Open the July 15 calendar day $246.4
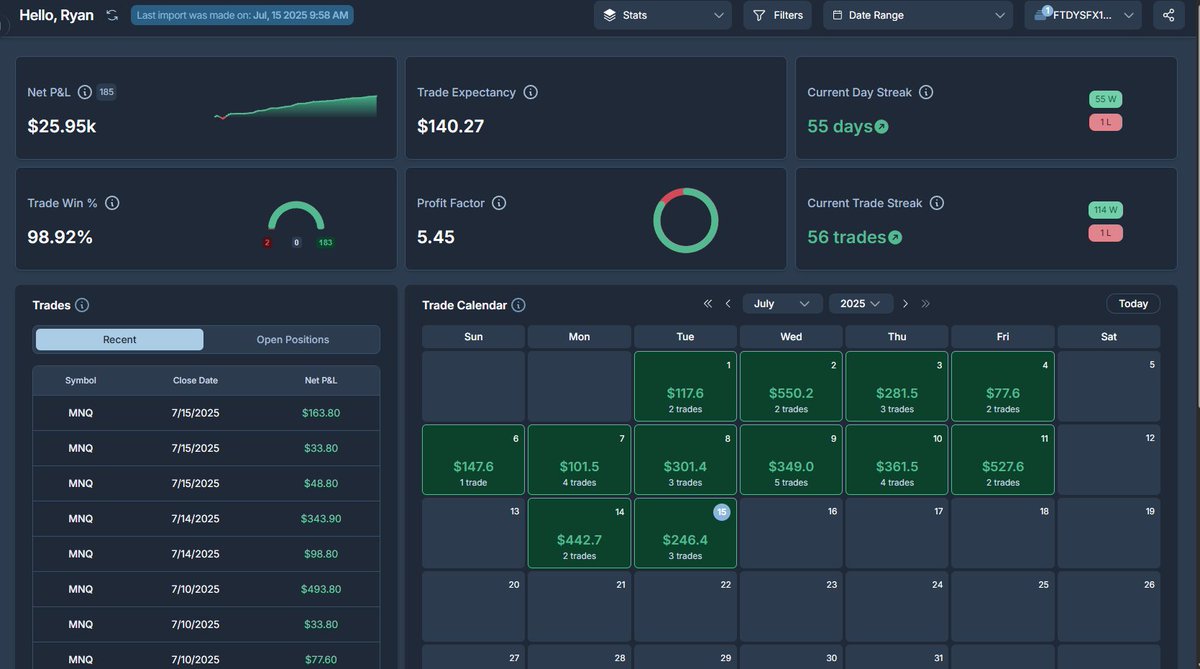The height and width of the screenshot is (669, 1200). tap(685, 533)
